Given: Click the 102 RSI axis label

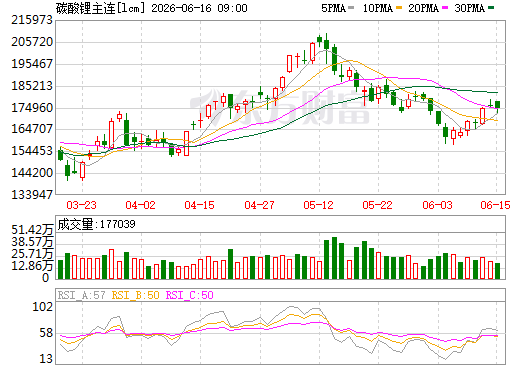Looking at the screenshot, I should coord(43,307).
